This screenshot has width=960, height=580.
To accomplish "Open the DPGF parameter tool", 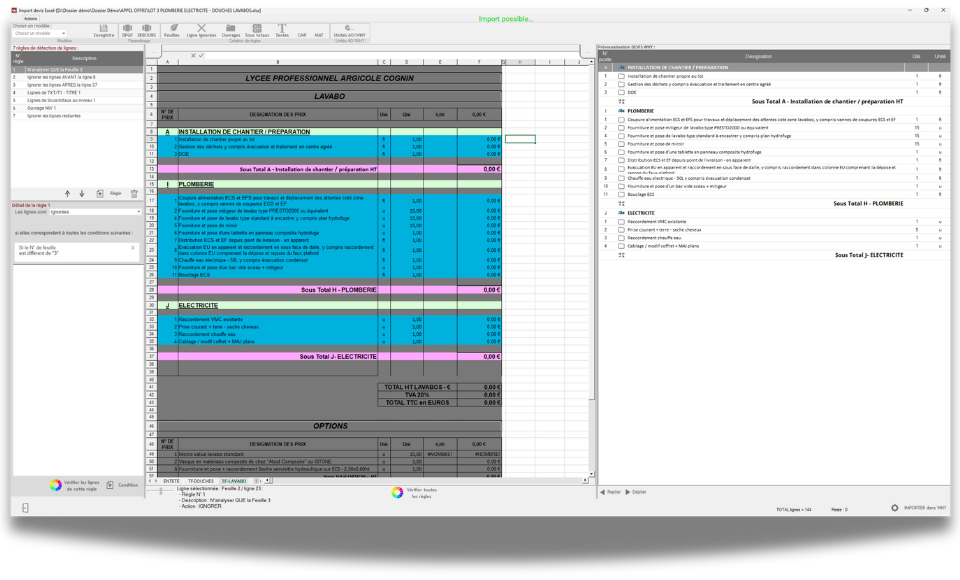I will pos(127,31).
